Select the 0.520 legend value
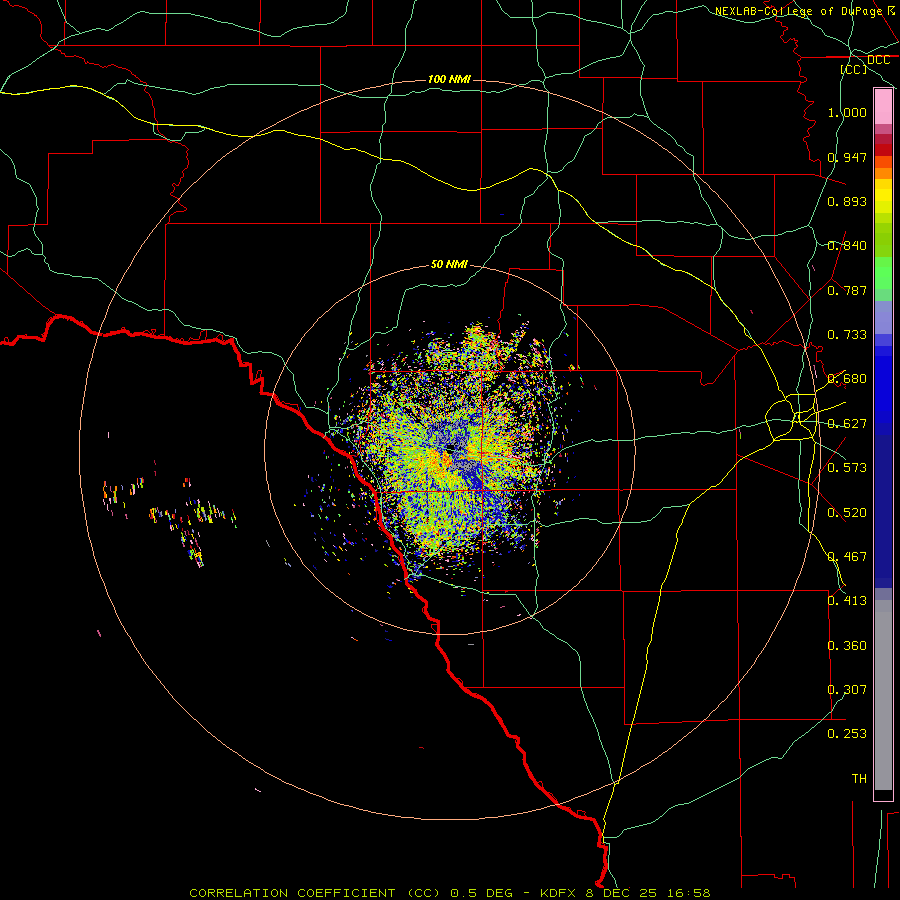Screen dimensions: 900x900 click(x=847, y=513)
